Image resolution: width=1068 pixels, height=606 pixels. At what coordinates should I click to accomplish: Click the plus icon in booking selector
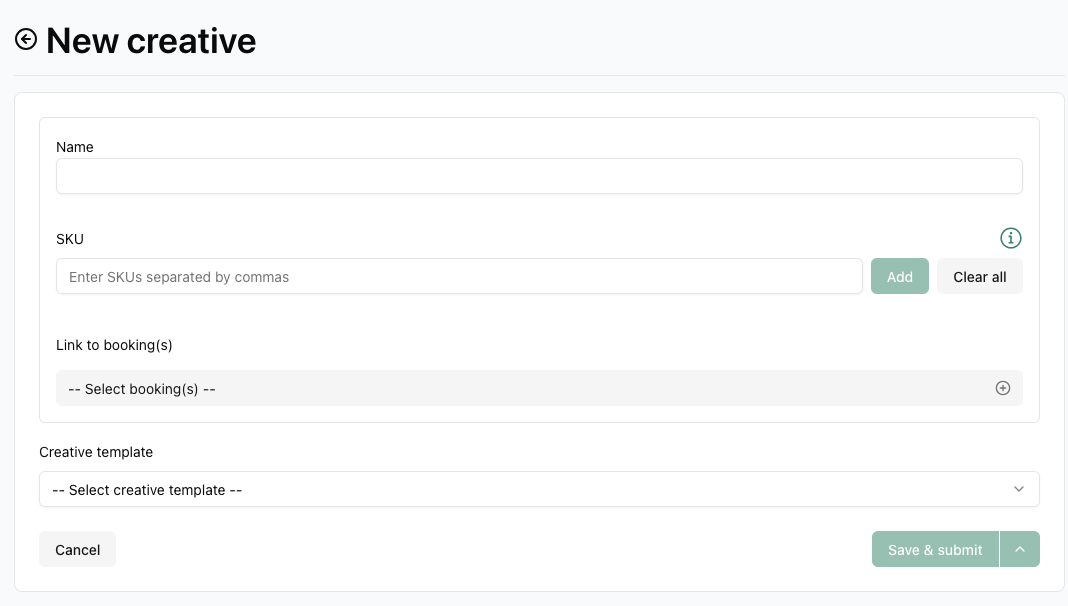(1003, 388)
